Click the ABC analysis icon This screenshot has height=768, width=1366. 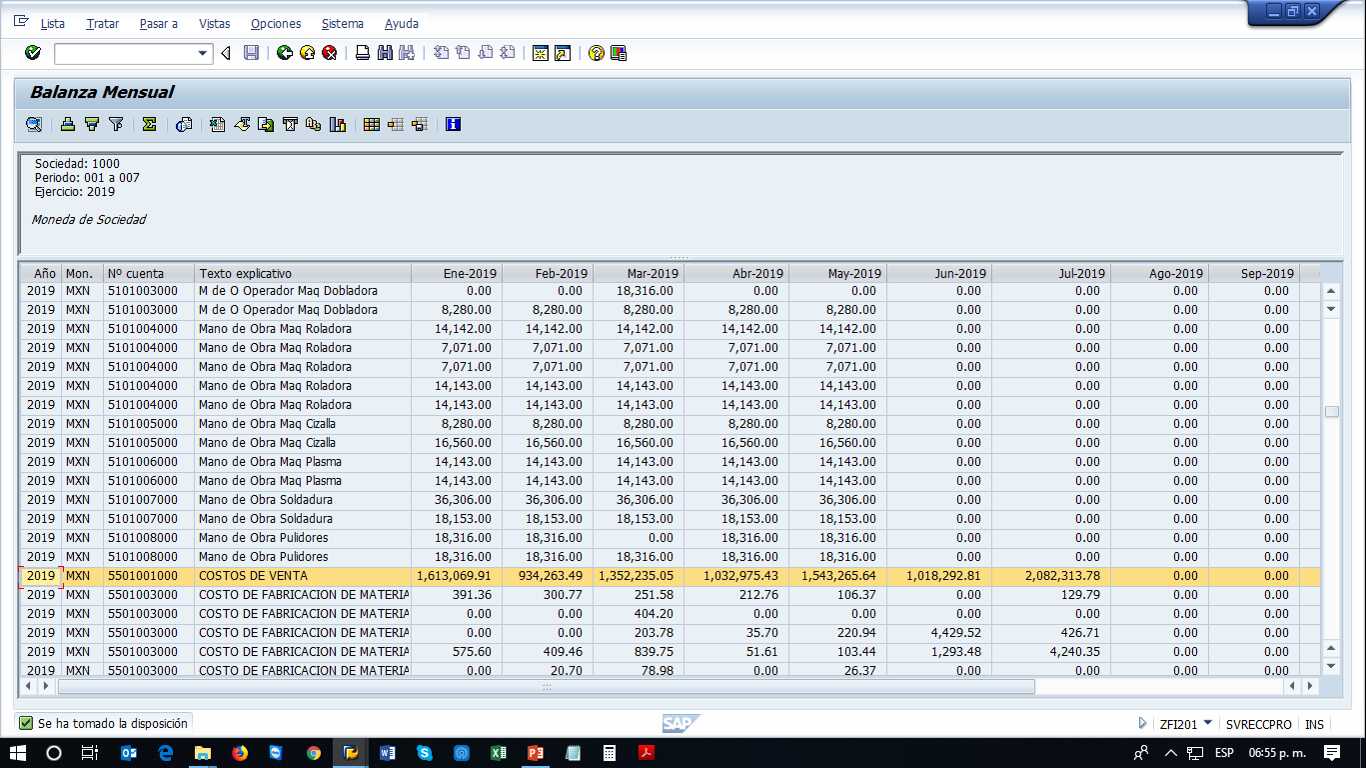[x=314, y=124]
